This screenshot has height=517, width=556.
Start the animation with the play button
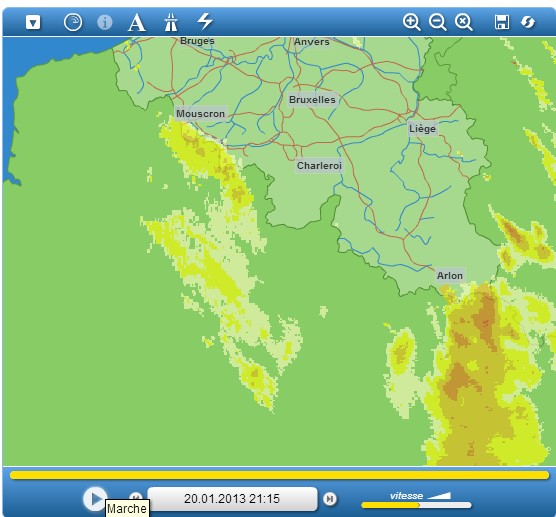pos(94,499)
